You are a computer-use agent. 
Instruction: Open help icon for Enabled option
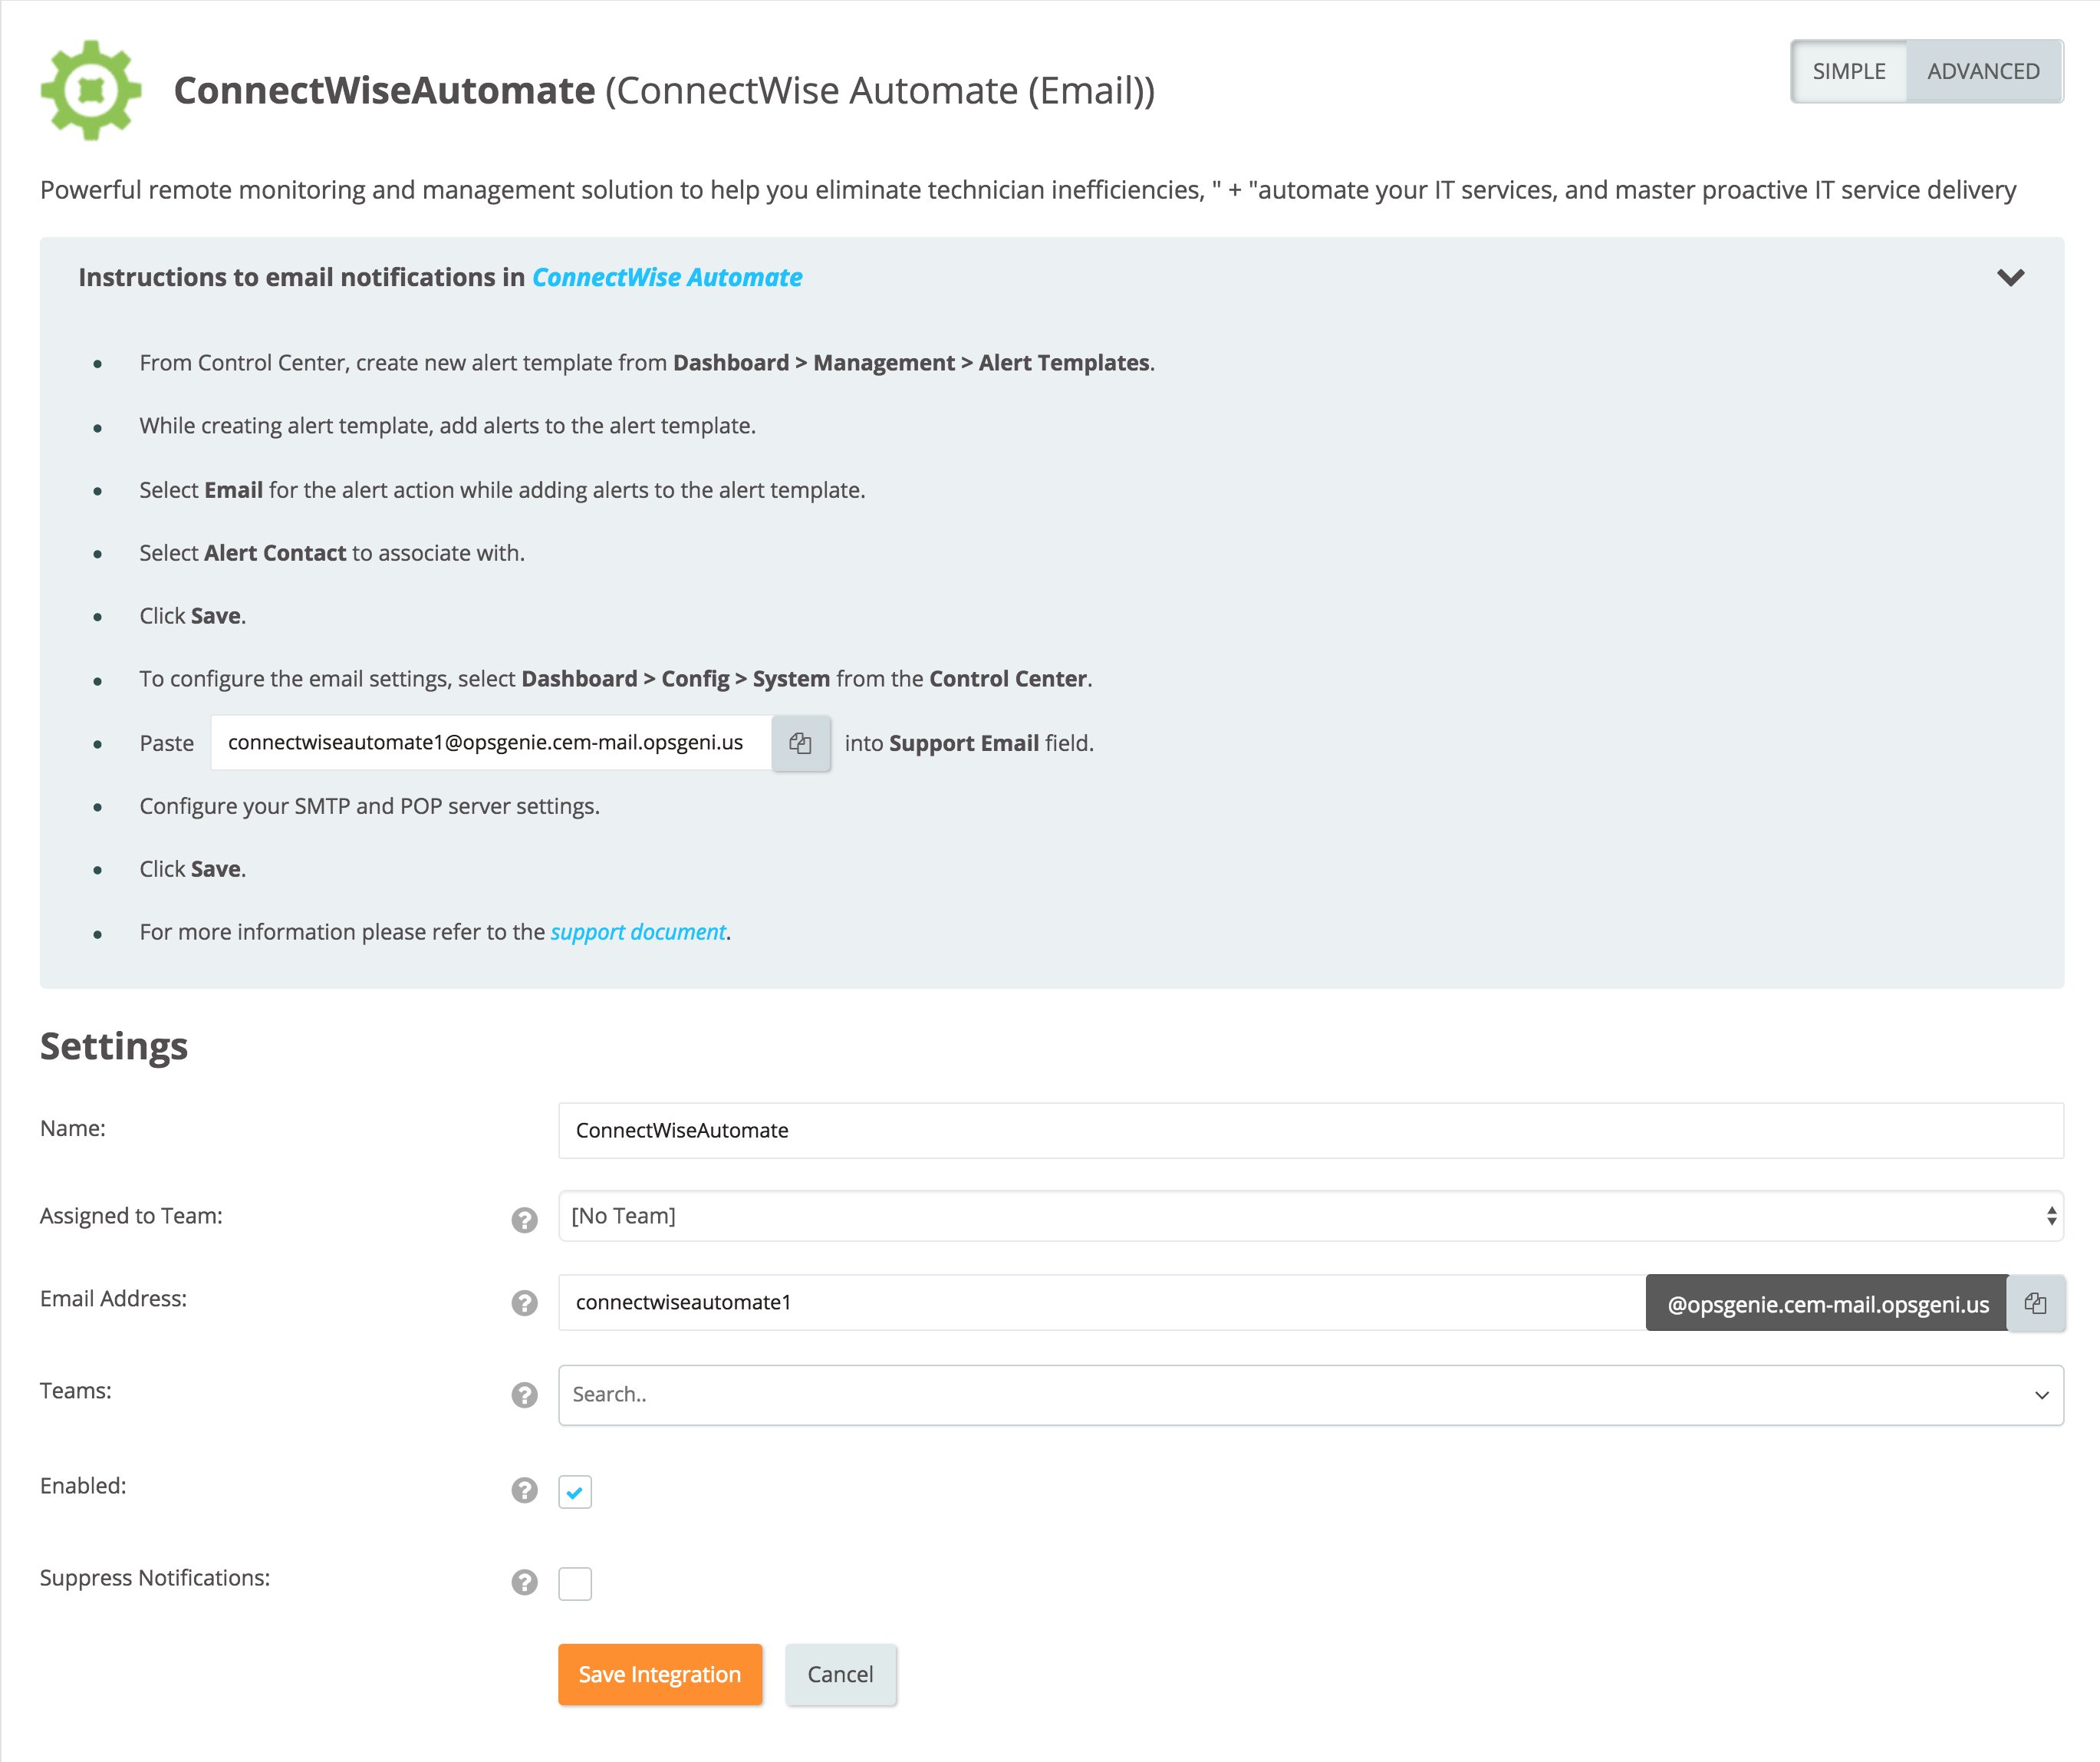tap(524, 1489)
